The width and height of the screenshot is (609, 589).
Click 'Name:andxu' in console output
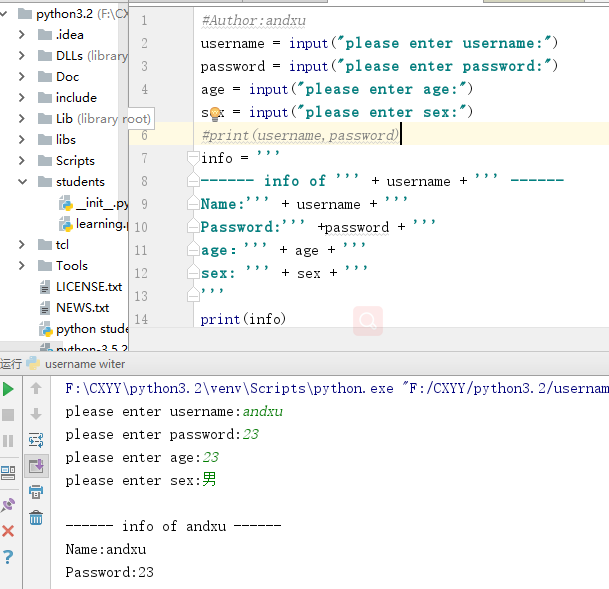[106, 549]
